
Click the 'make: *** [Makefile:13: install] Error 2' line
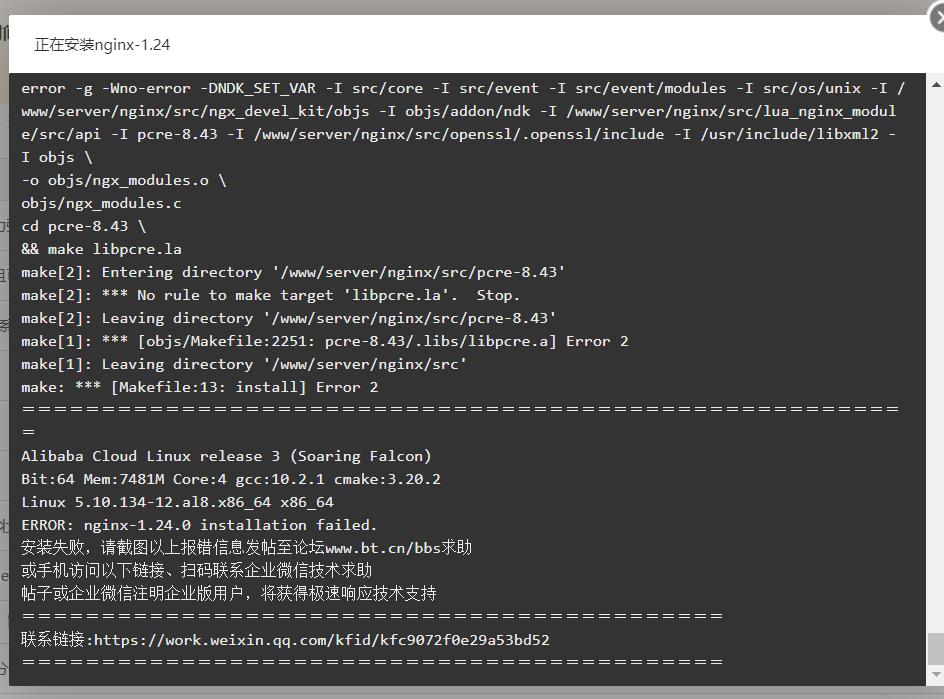200,387
